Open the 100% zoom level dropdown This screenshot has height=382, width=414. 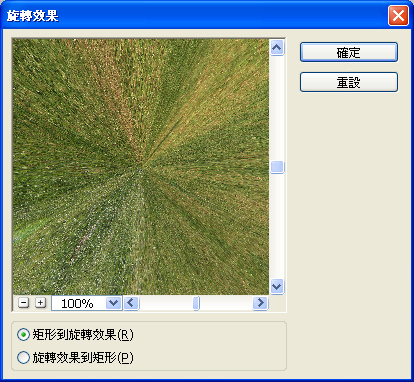tap(113, 303)
